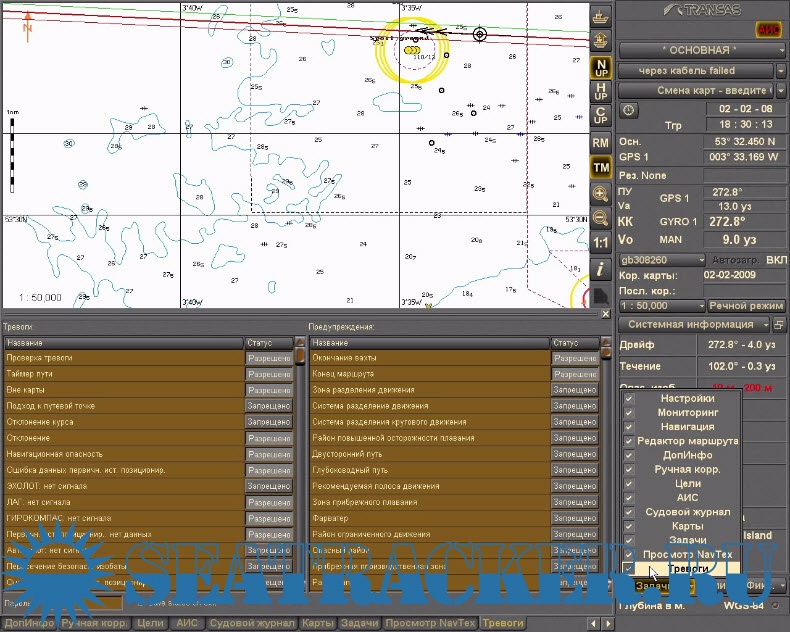Click the zoom out magnifier icon
This screenshot has height=632, width=790.
pyautogui.click(x=601, y=218)
